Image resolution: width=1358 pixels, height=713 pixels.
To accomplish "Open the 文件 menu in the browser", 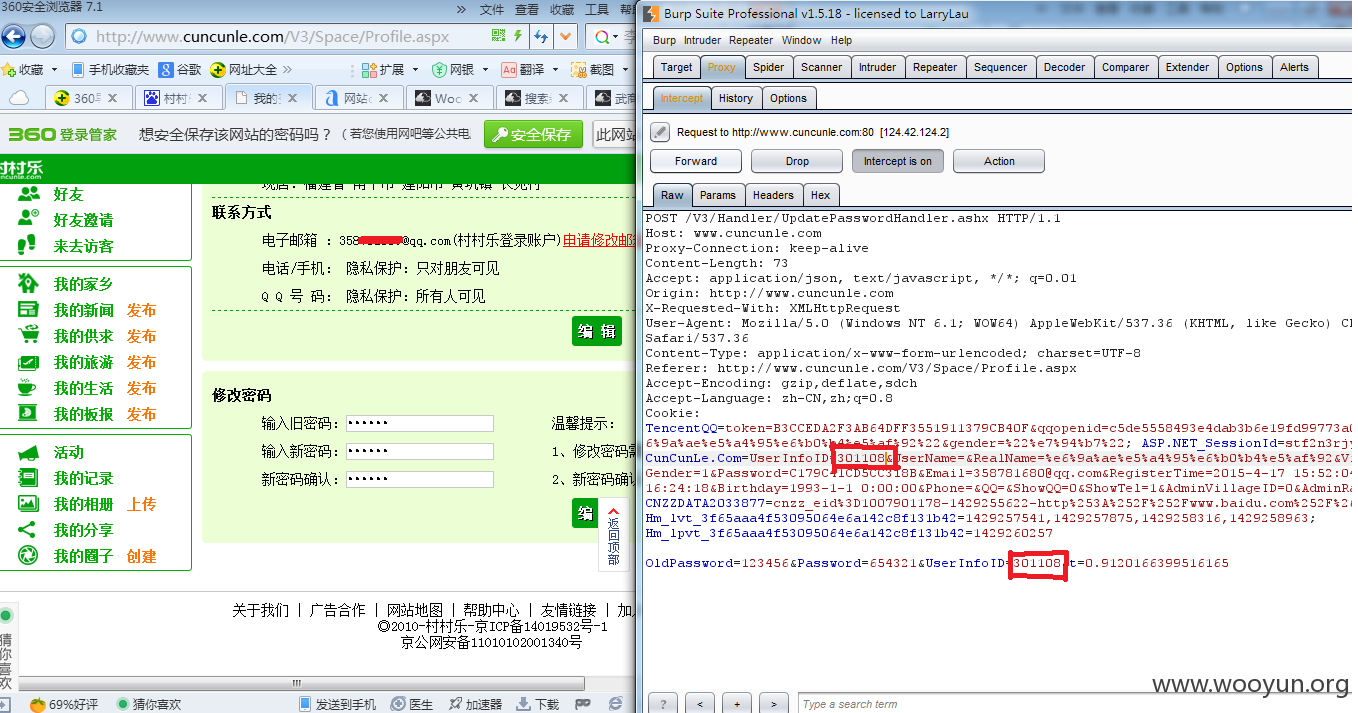I will coord(492,9).
